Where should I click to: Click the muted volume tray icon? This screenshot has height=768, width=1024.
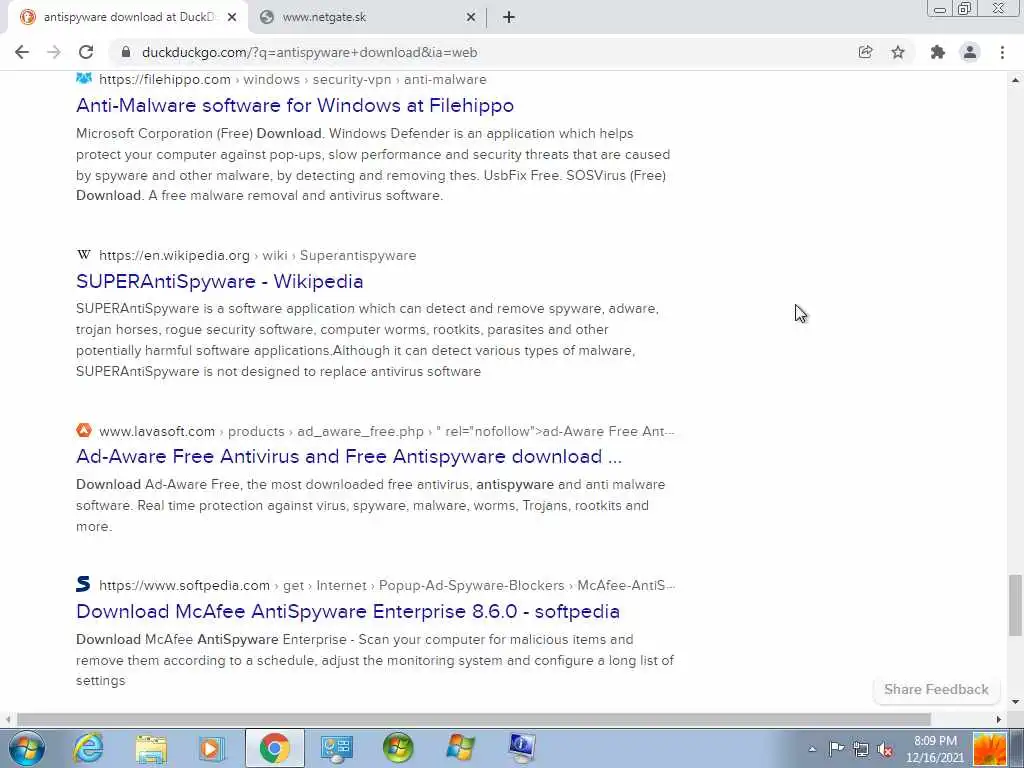[885, 749]
